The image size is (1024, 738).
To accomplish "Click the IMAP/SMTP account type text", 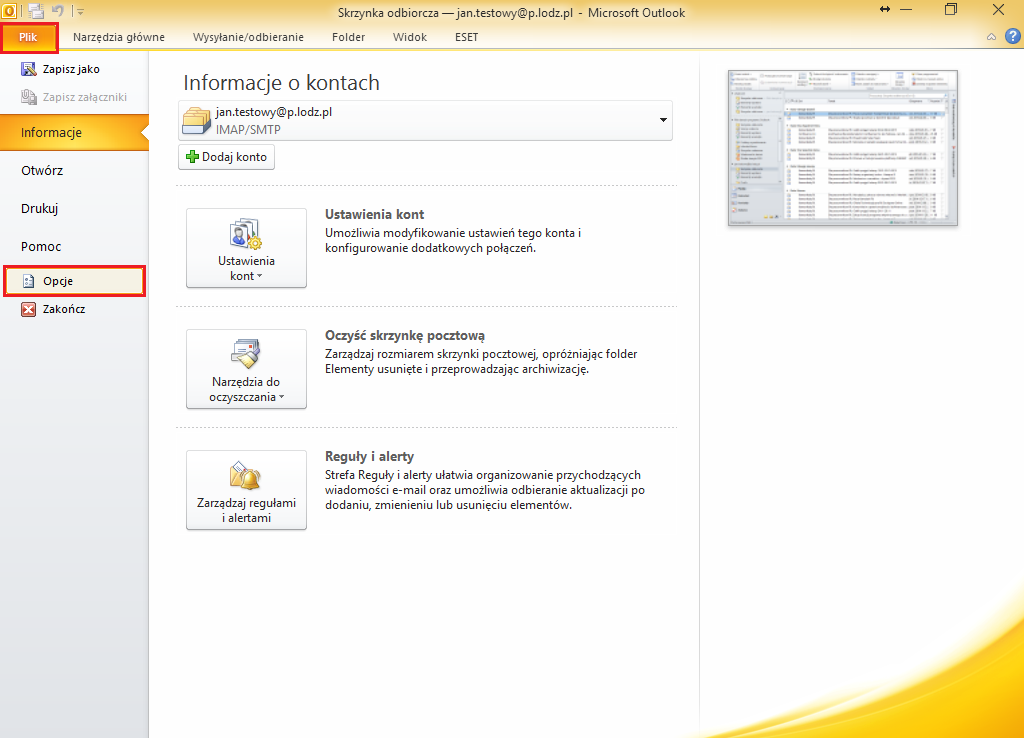I will [248, 129].
